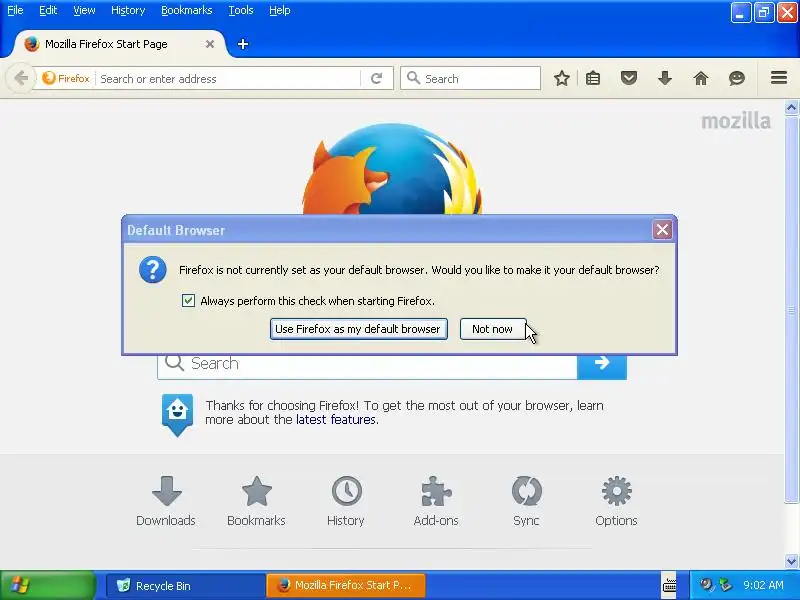Open the View menu

84,10
